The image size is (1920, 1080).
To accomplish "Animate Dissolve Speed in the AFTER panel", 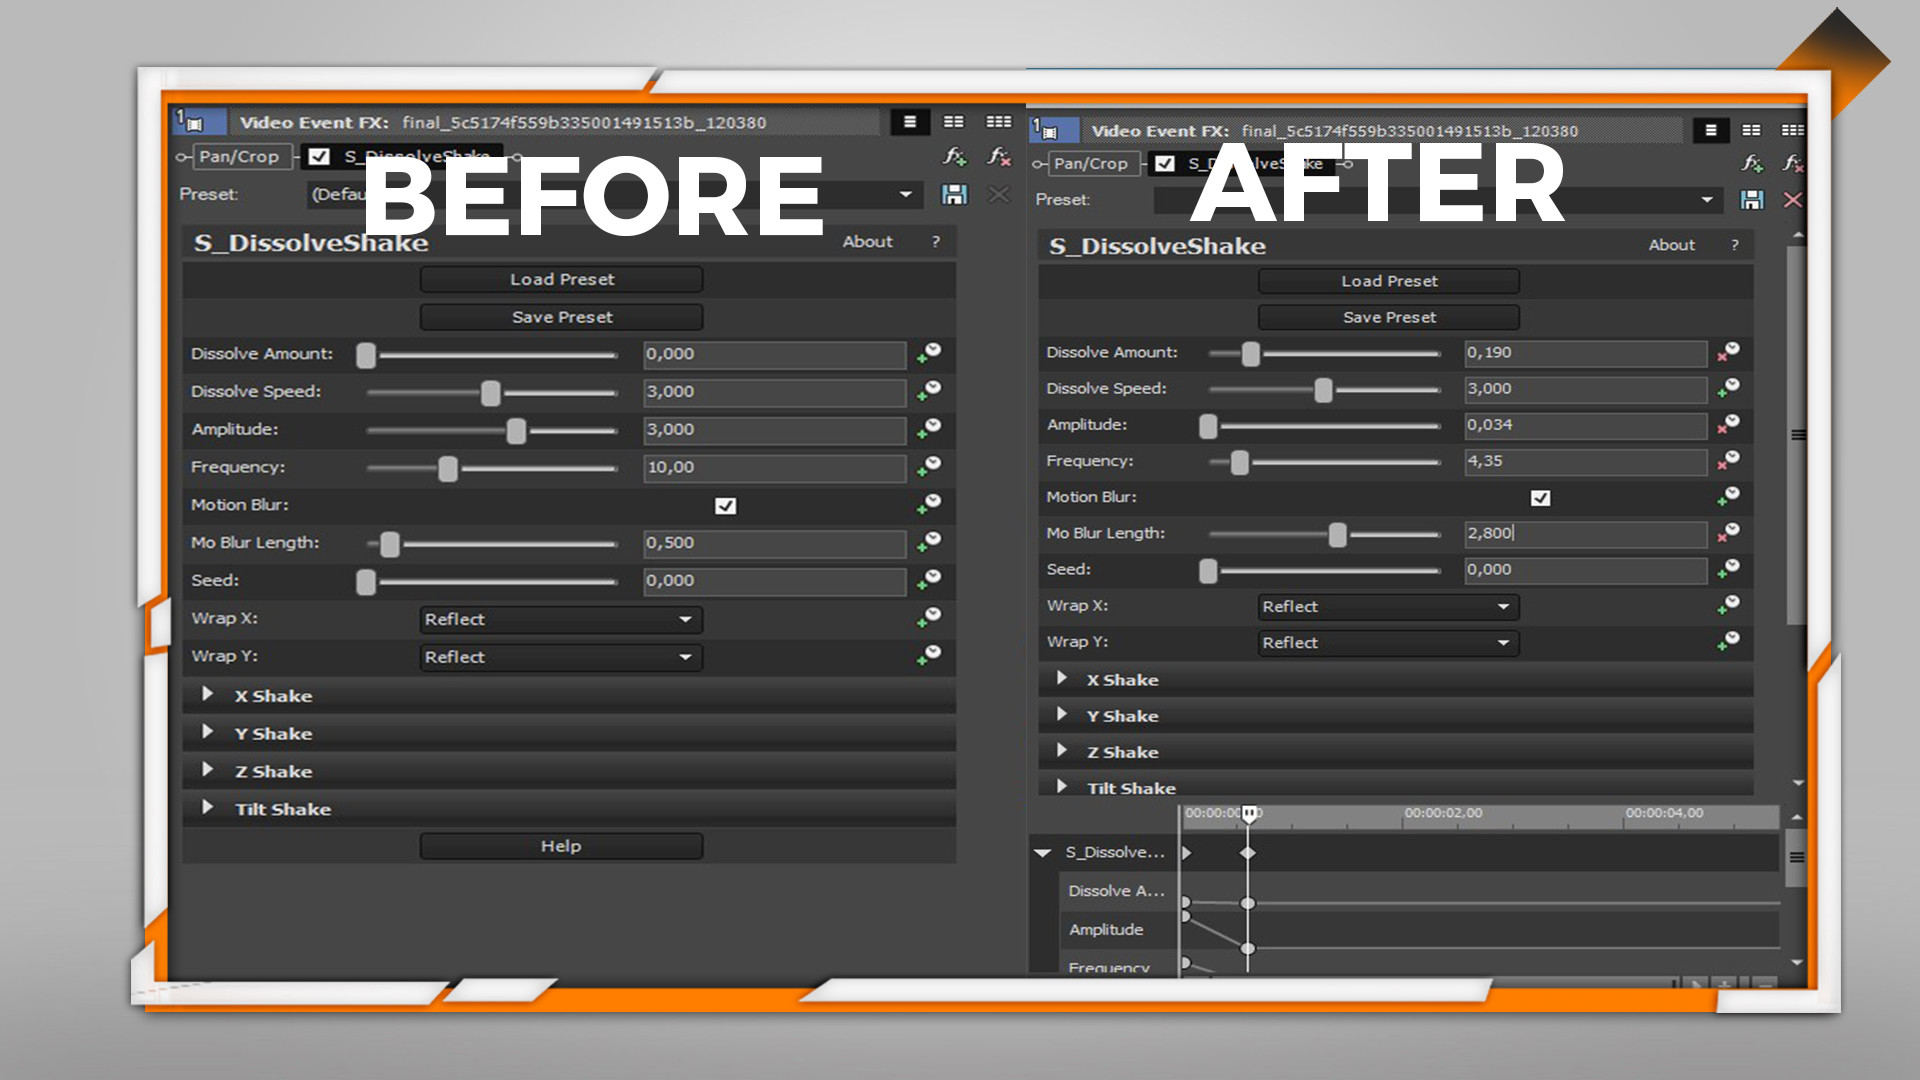I will click(1729, 388).
